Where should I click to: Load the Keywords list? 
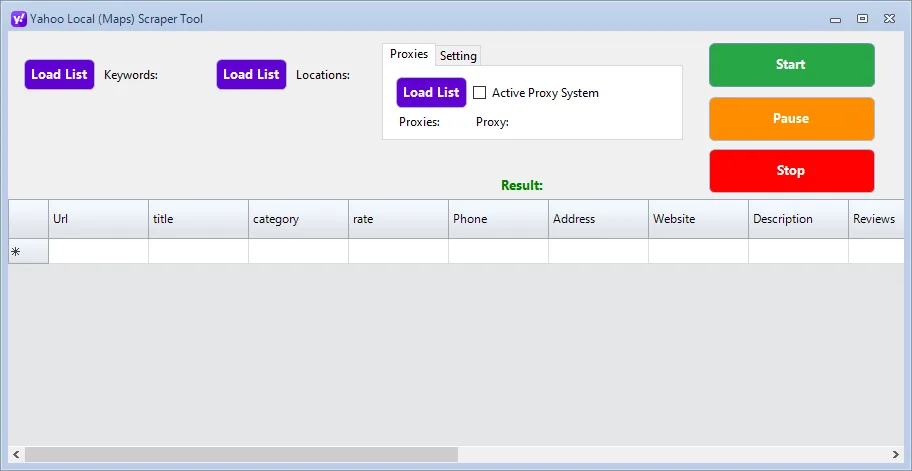tap(59, 75)
